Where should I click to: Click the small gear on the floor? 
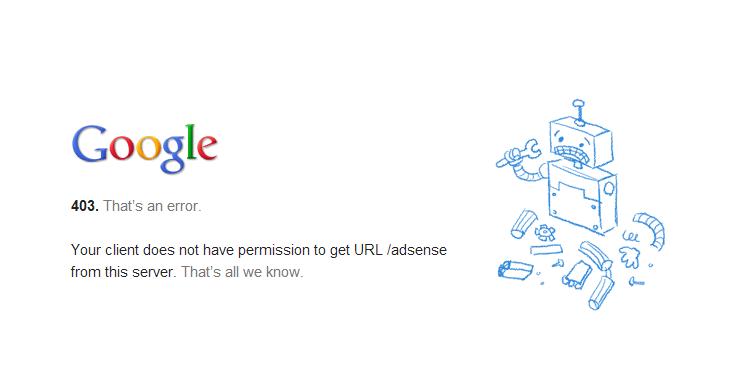tap(545, 232)
